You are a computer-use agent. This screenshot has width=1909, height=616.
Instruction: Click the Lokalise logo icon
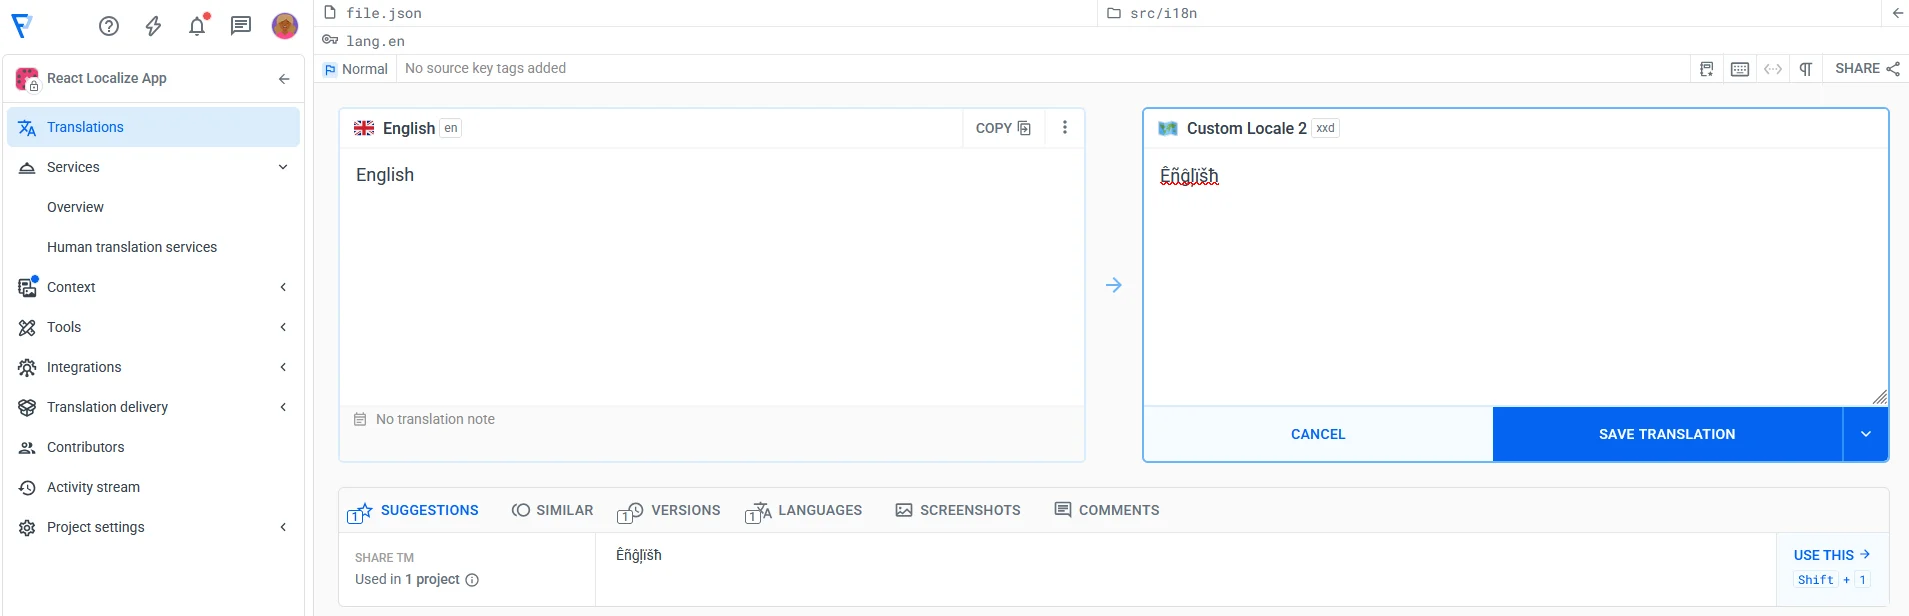(x=21, y=25)
